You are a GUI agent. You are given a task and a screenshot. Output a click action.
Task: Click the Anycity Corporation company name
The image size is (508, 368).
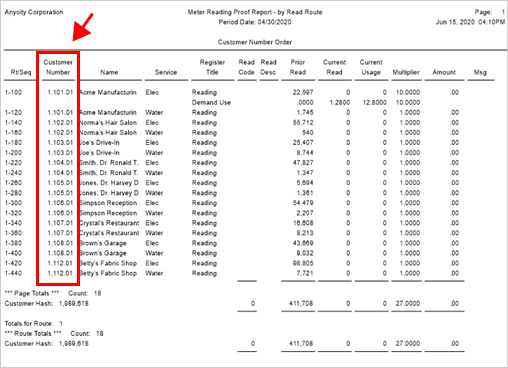34,12
